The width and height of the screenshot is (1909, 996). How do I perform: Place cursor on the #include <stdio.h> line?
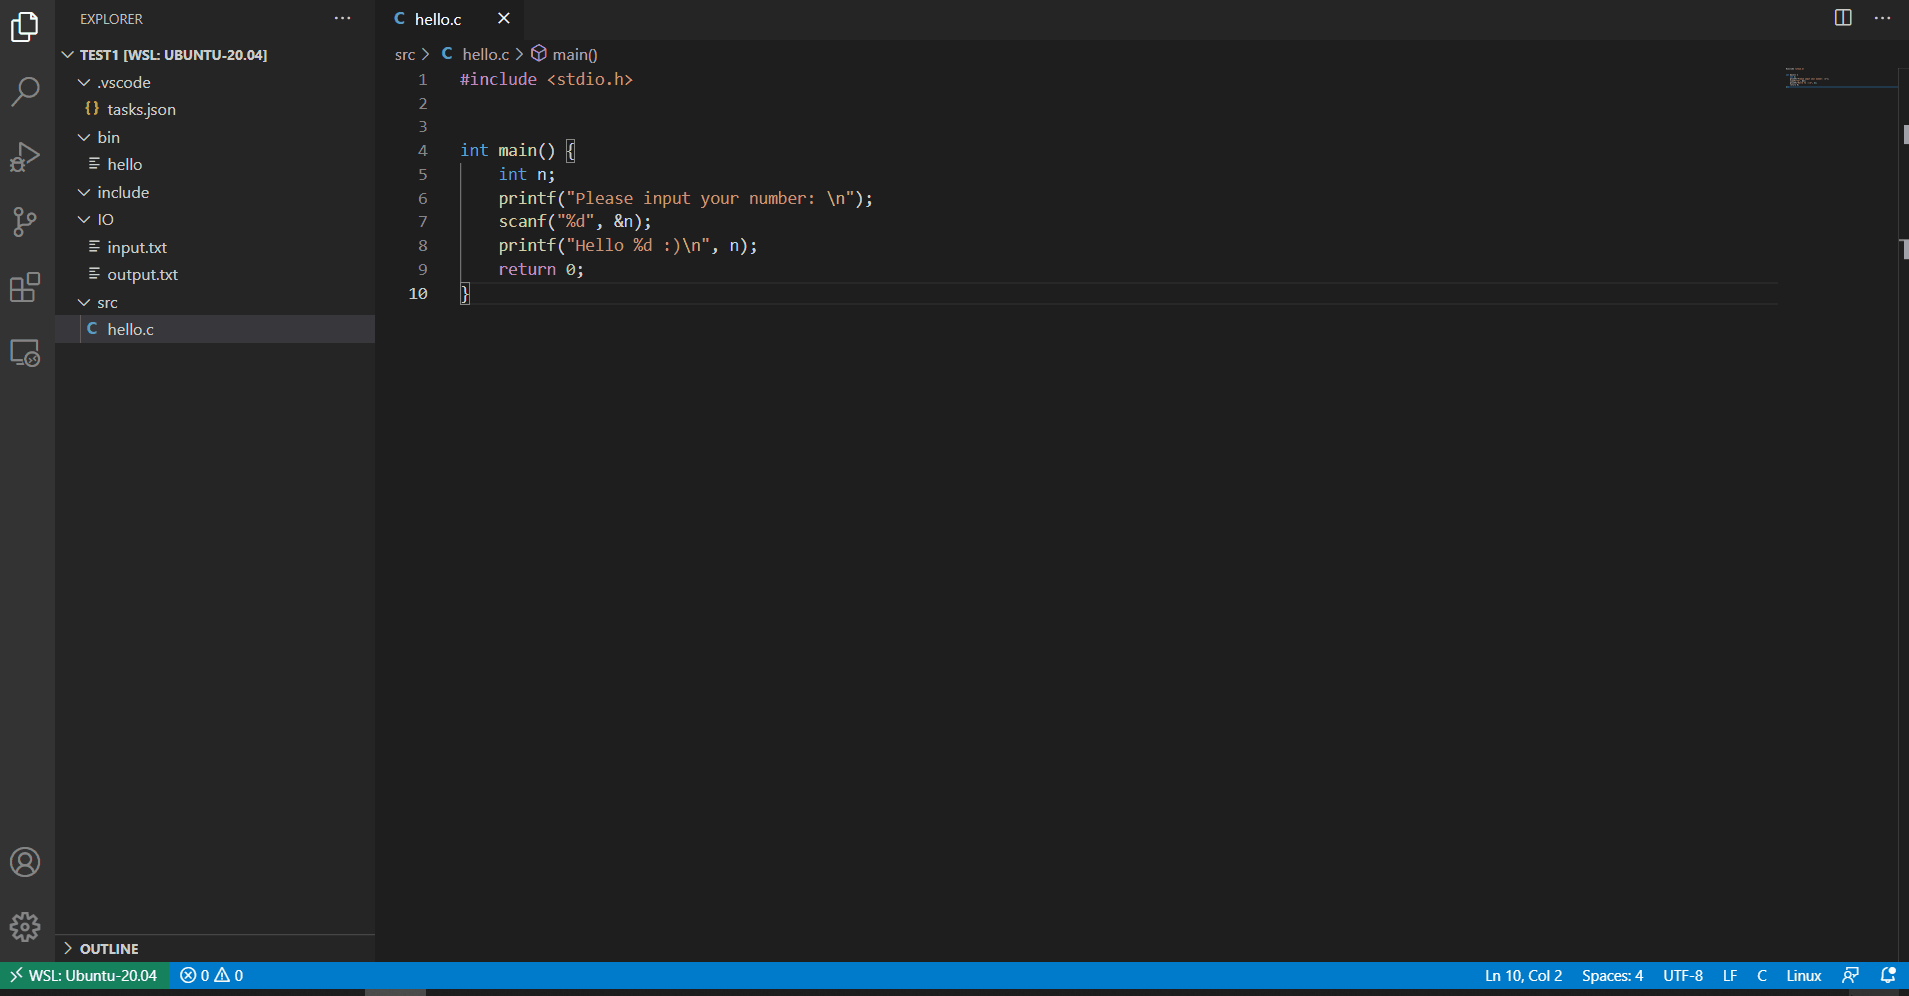tap(546, 79)
